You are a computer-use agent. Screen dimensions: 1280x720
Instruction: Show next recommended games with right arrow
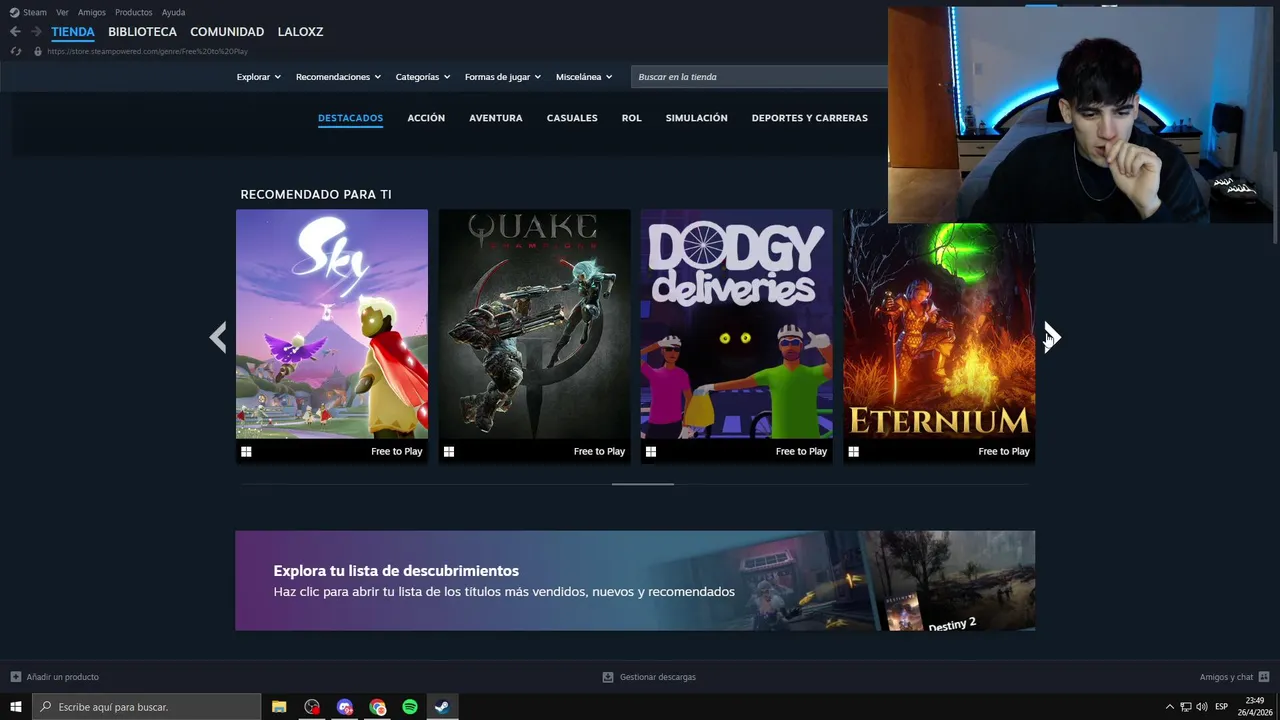tap(1052, 337)
